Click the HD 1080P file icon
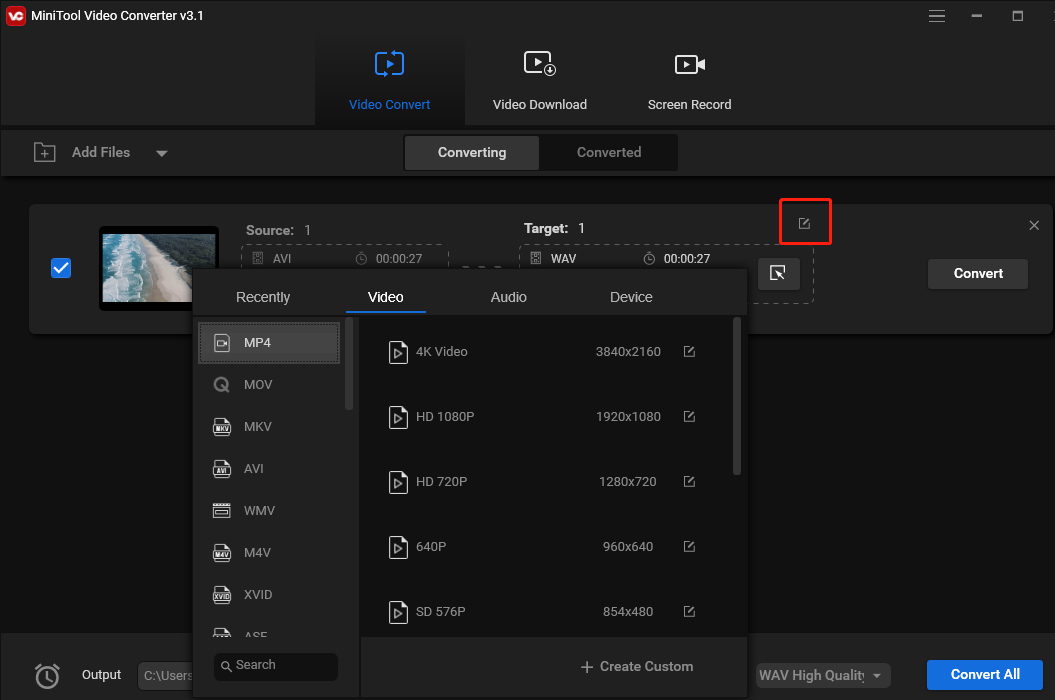Image resolution: width=1055 pixels, height=700 pixels. 398,417
